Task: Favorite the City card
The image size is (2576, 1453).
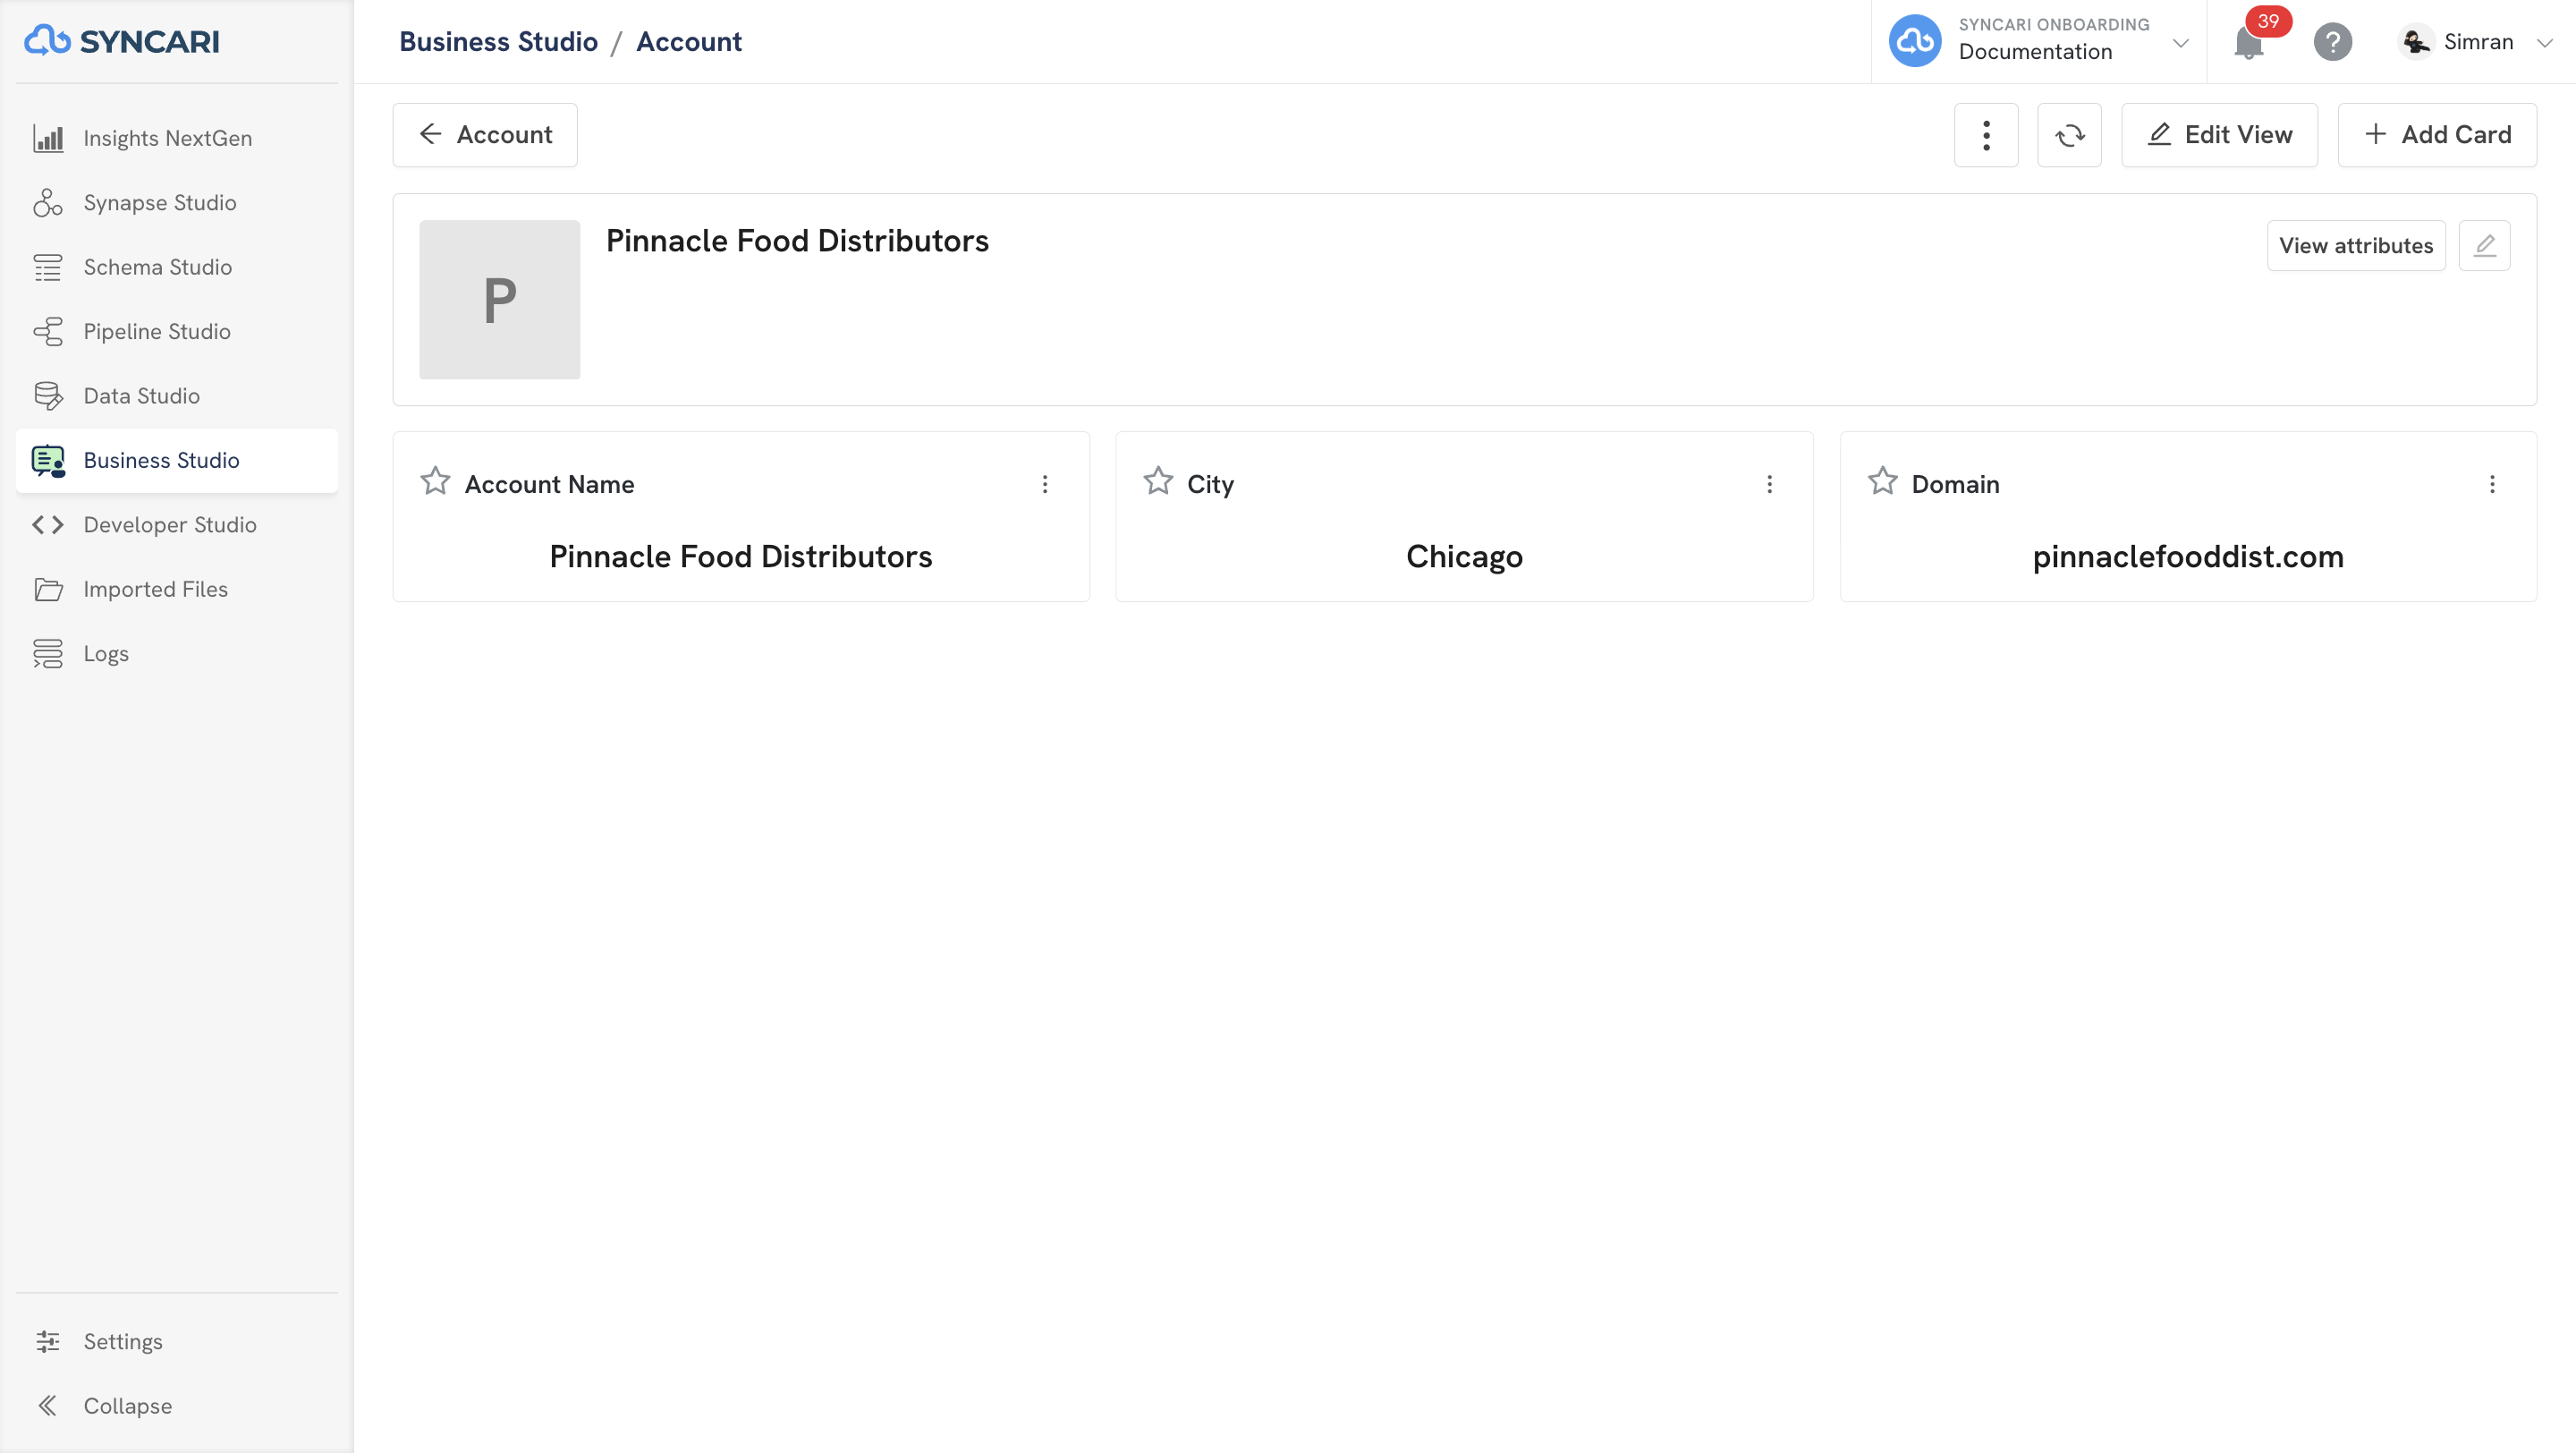Action: [x=1158, y=482]
